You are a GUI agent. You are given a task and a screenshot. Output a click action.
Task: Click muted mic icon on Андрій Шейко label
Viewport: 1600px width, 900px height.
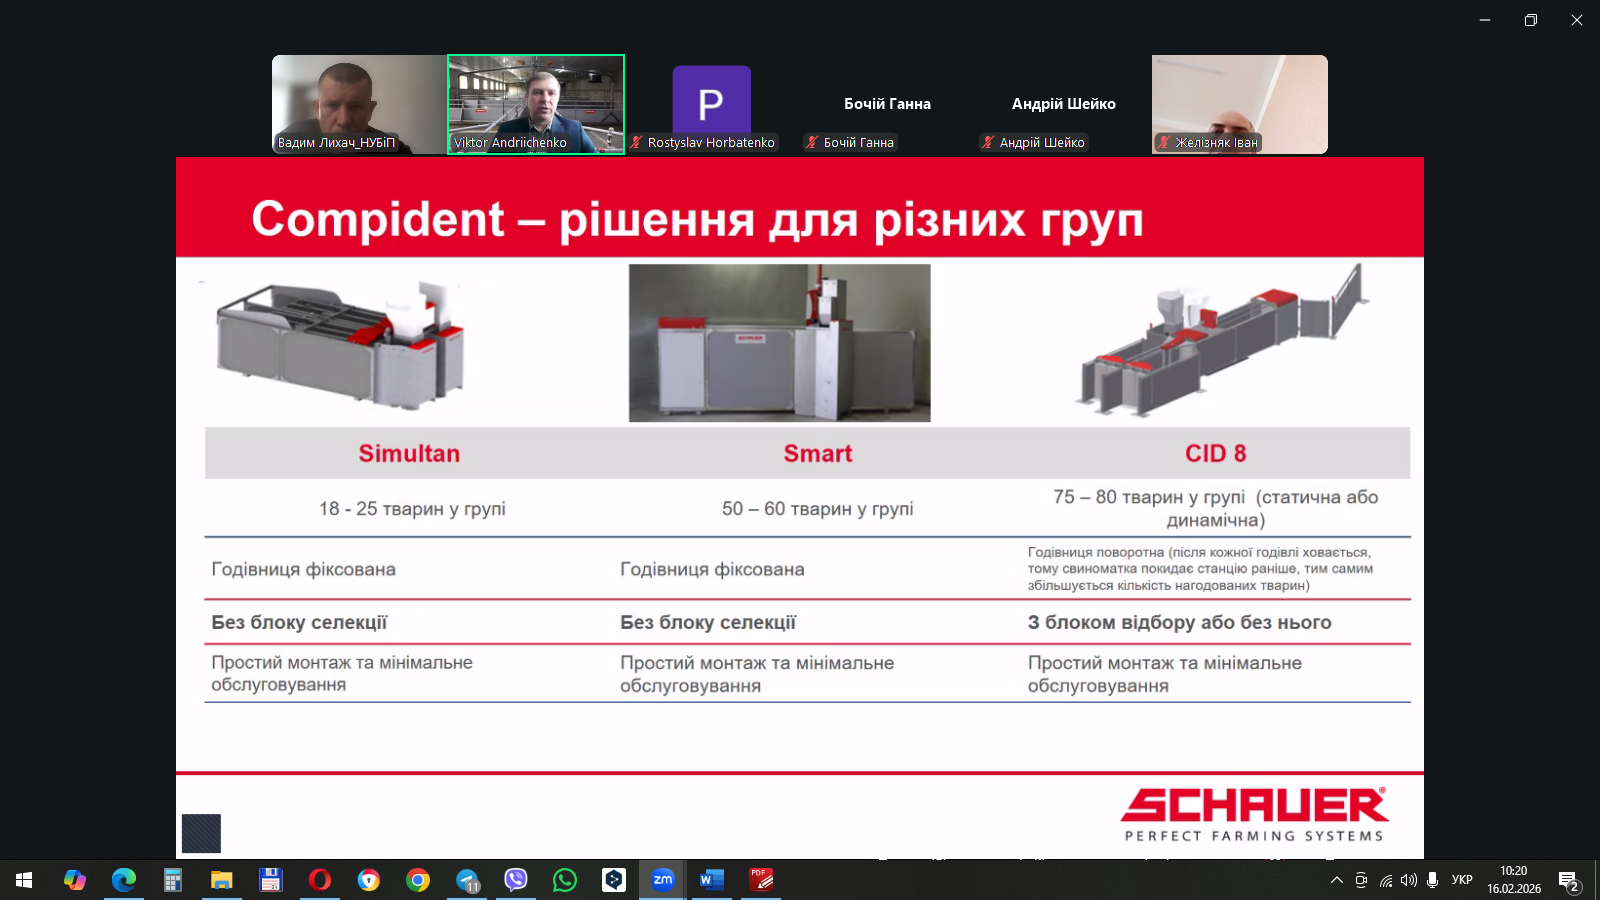pyautogui.click(x=988, y=142)
